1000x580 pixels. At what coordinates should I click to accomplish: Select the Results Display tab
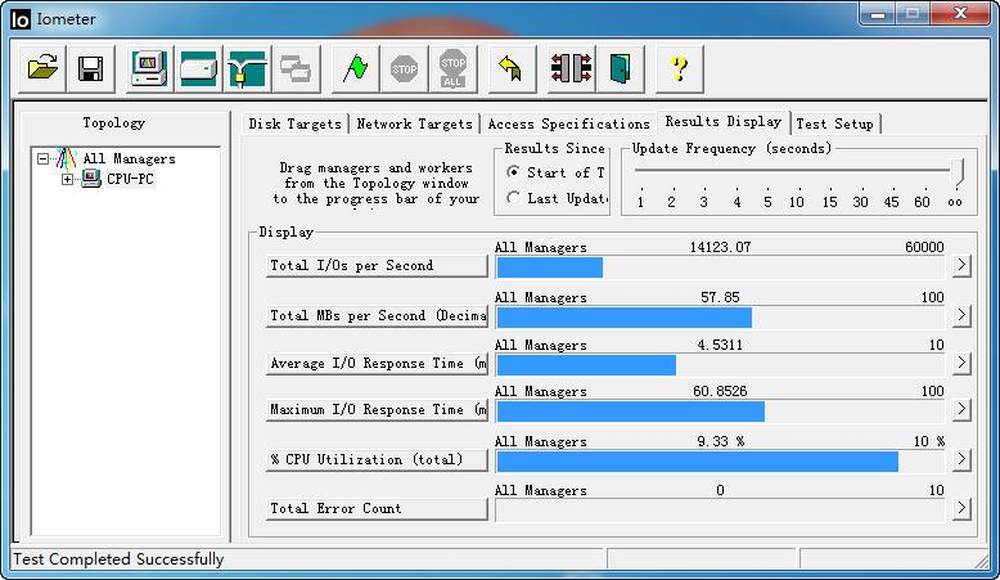(x=723, y=121)
